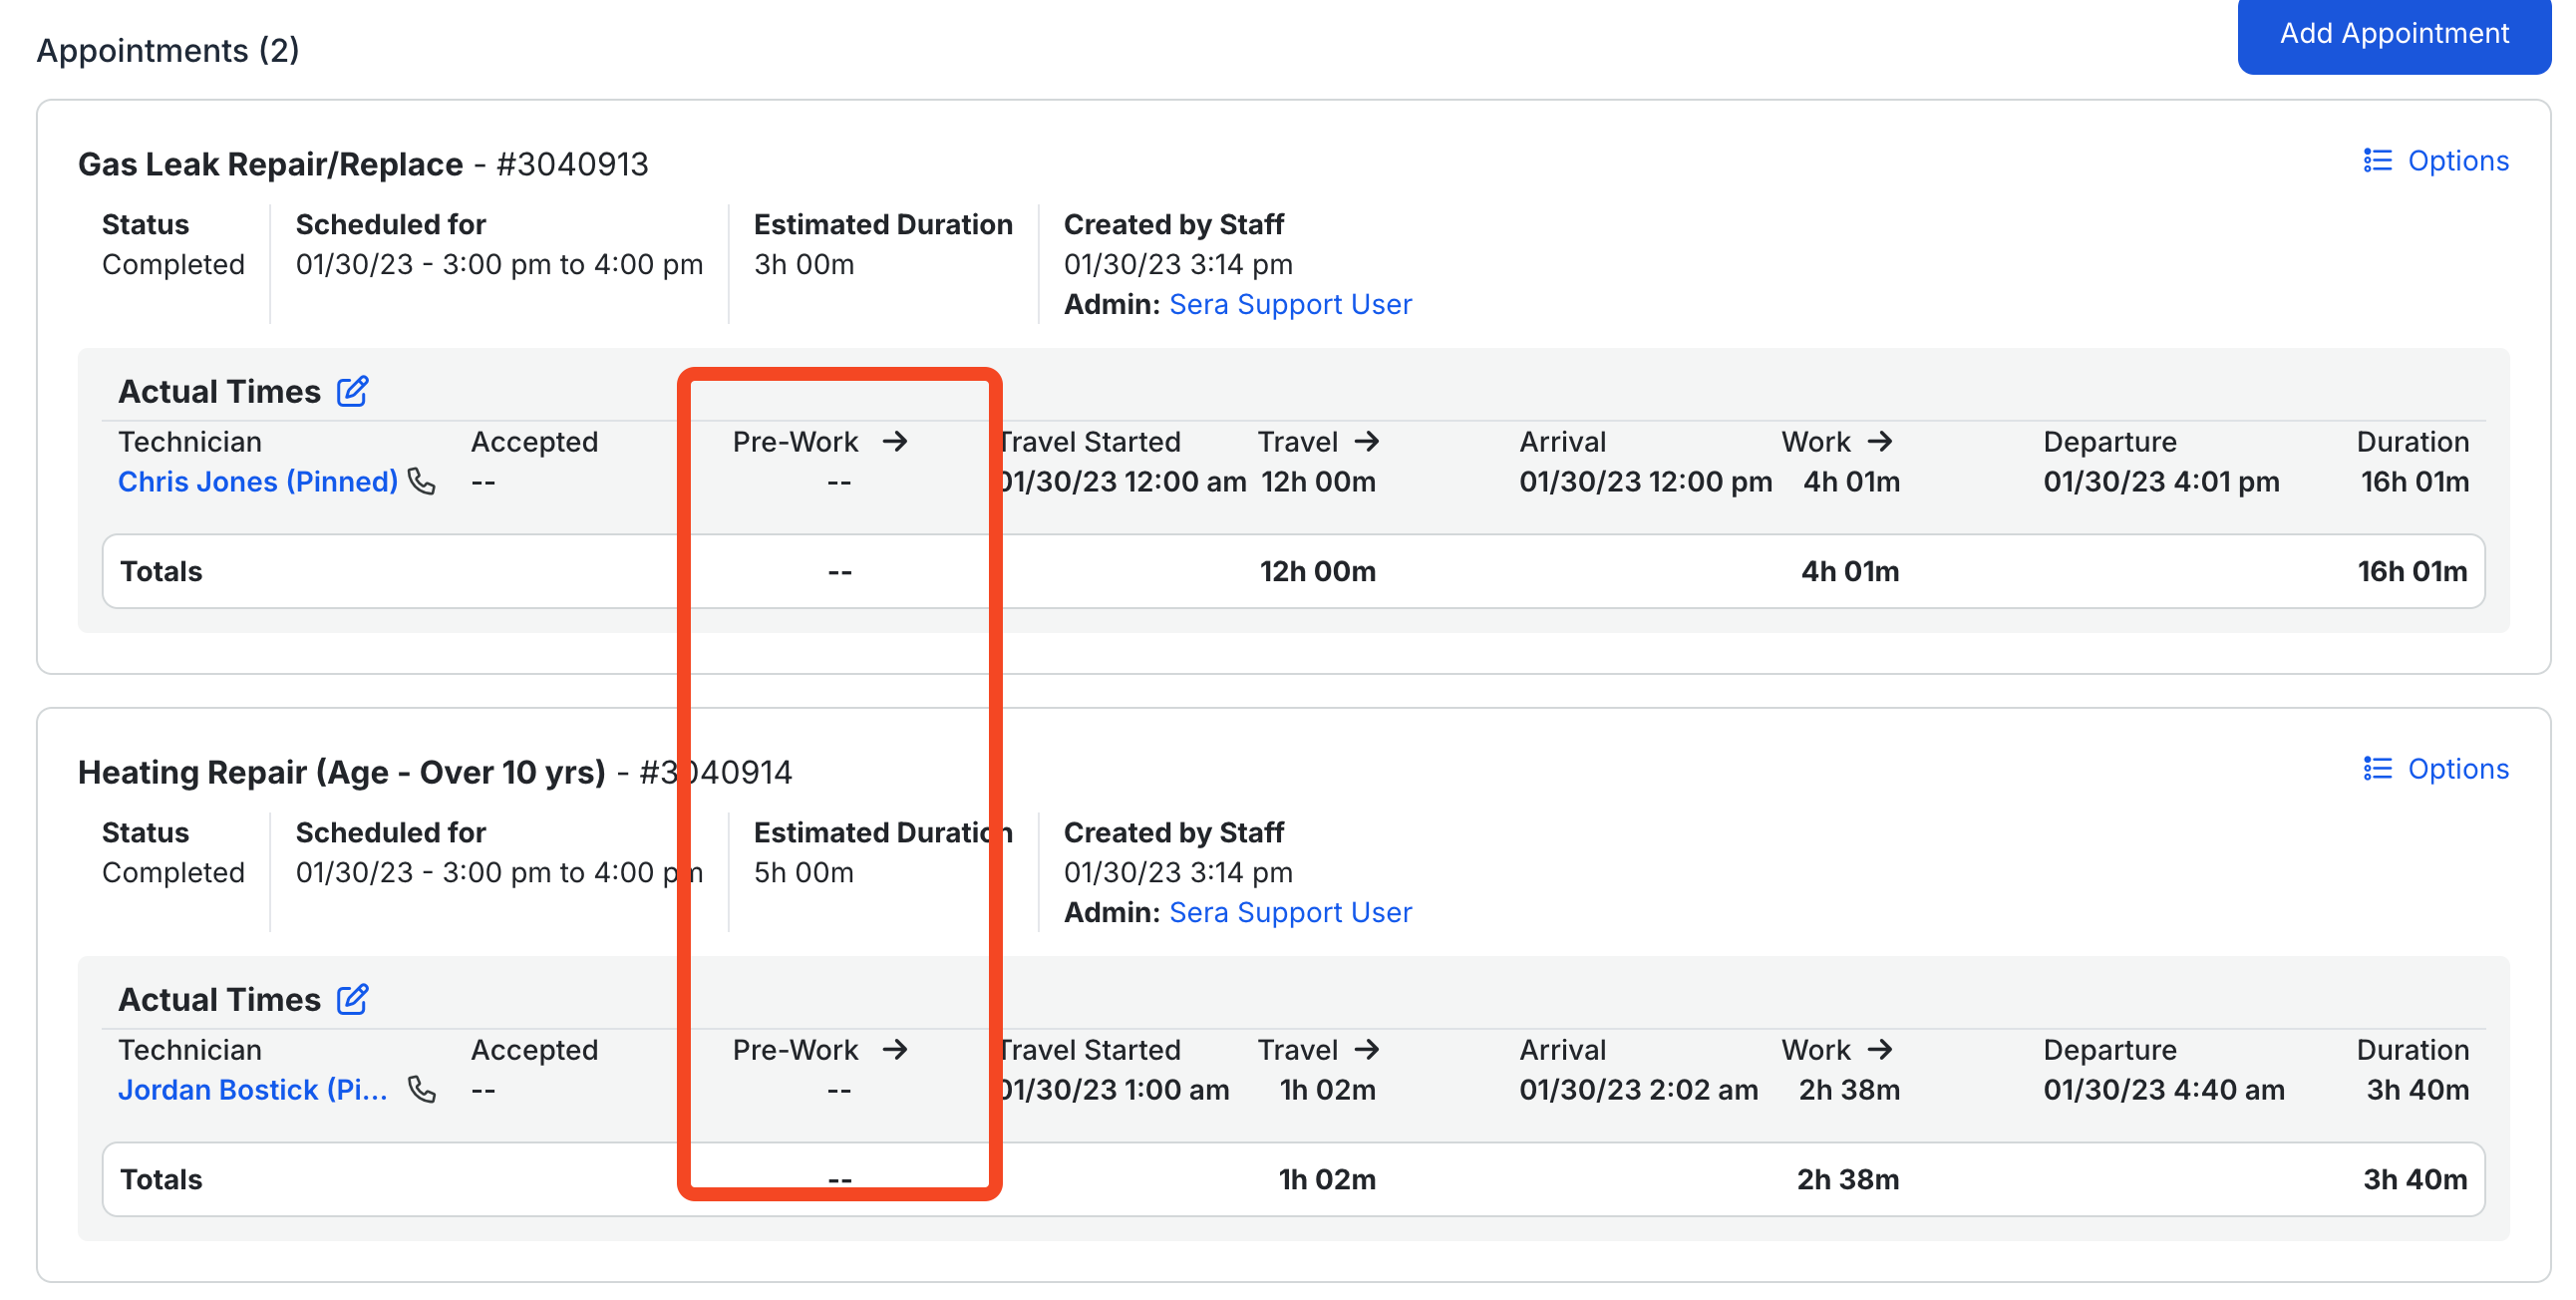Viewport: 2576px width, 1300px height.
Task: Select the Appointments (2) heading
Action: 168,50
